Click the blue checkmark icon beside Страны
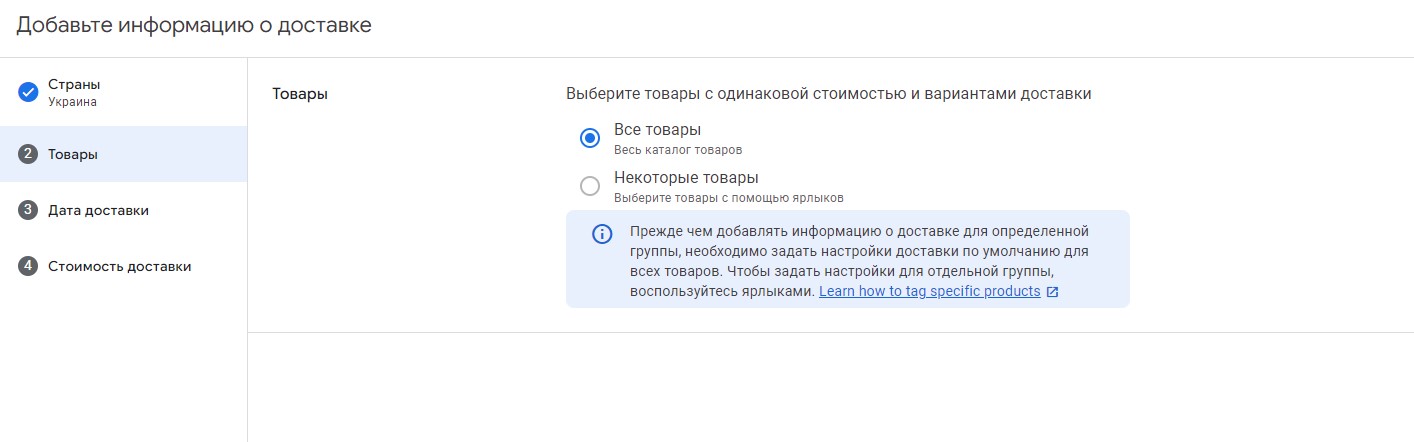Image resolution: width=1414 pixels, height=442 pixels. click(28, 92)
